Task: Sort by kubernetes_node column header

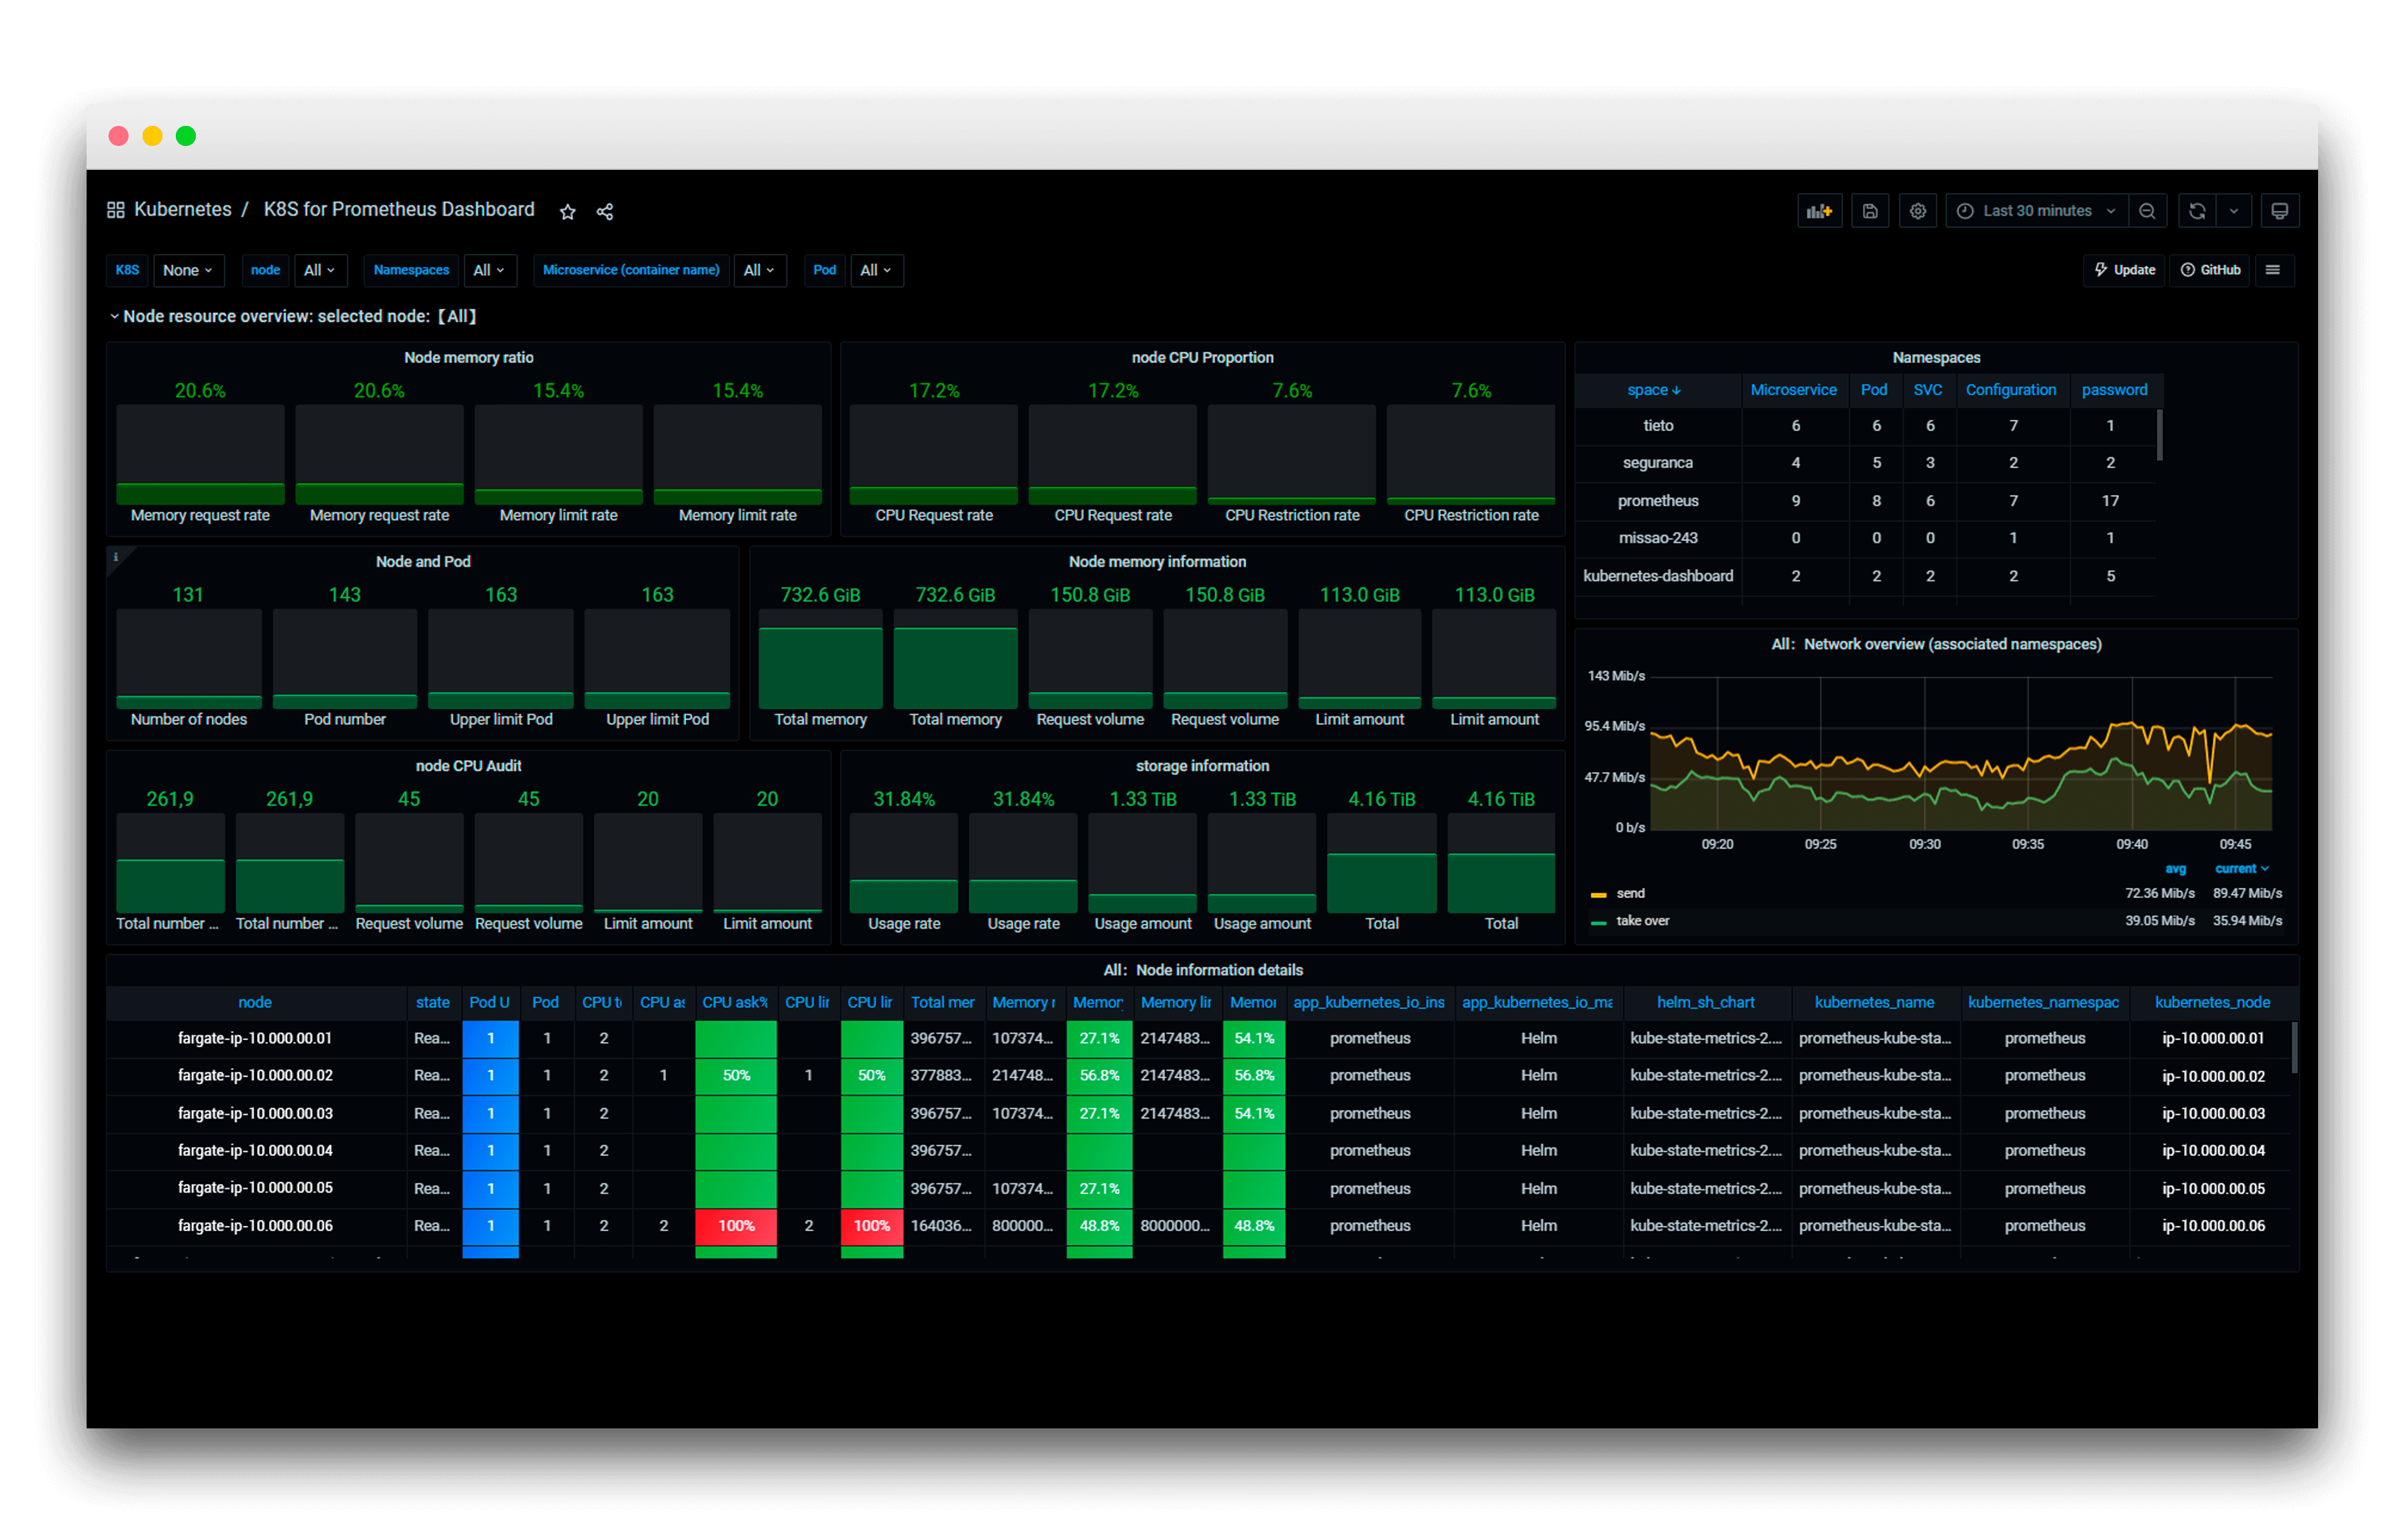Action: (x=2212, y=1002)
